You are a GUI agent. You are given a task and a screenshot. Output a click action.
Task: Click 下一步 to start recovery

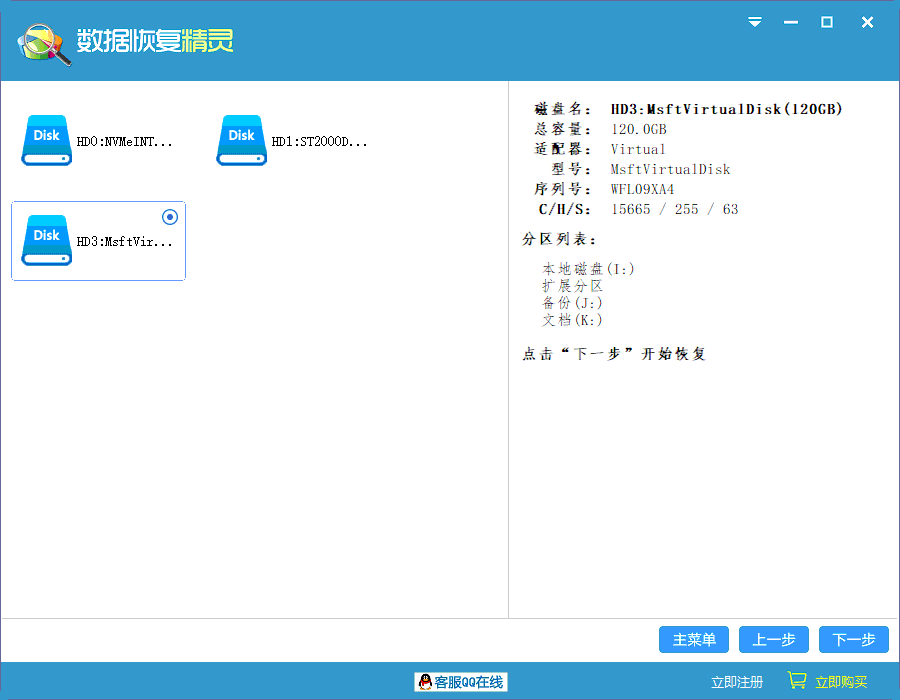[854, 639]
